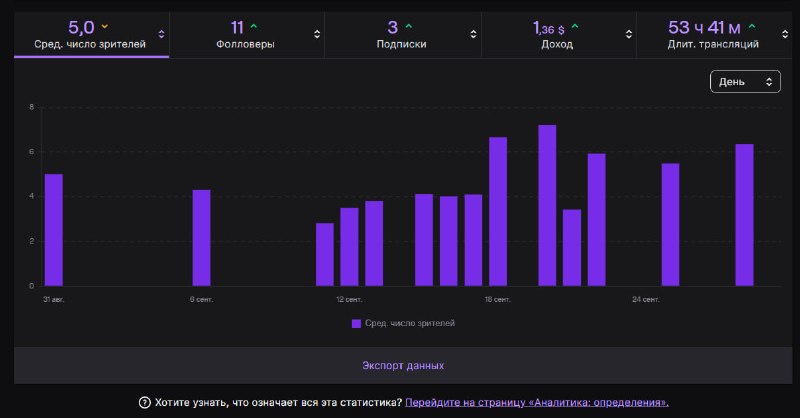Select the Длит. трансляций metric tab
The height and width of the screenshot is (418, 800).
click(x=714, y=35)
